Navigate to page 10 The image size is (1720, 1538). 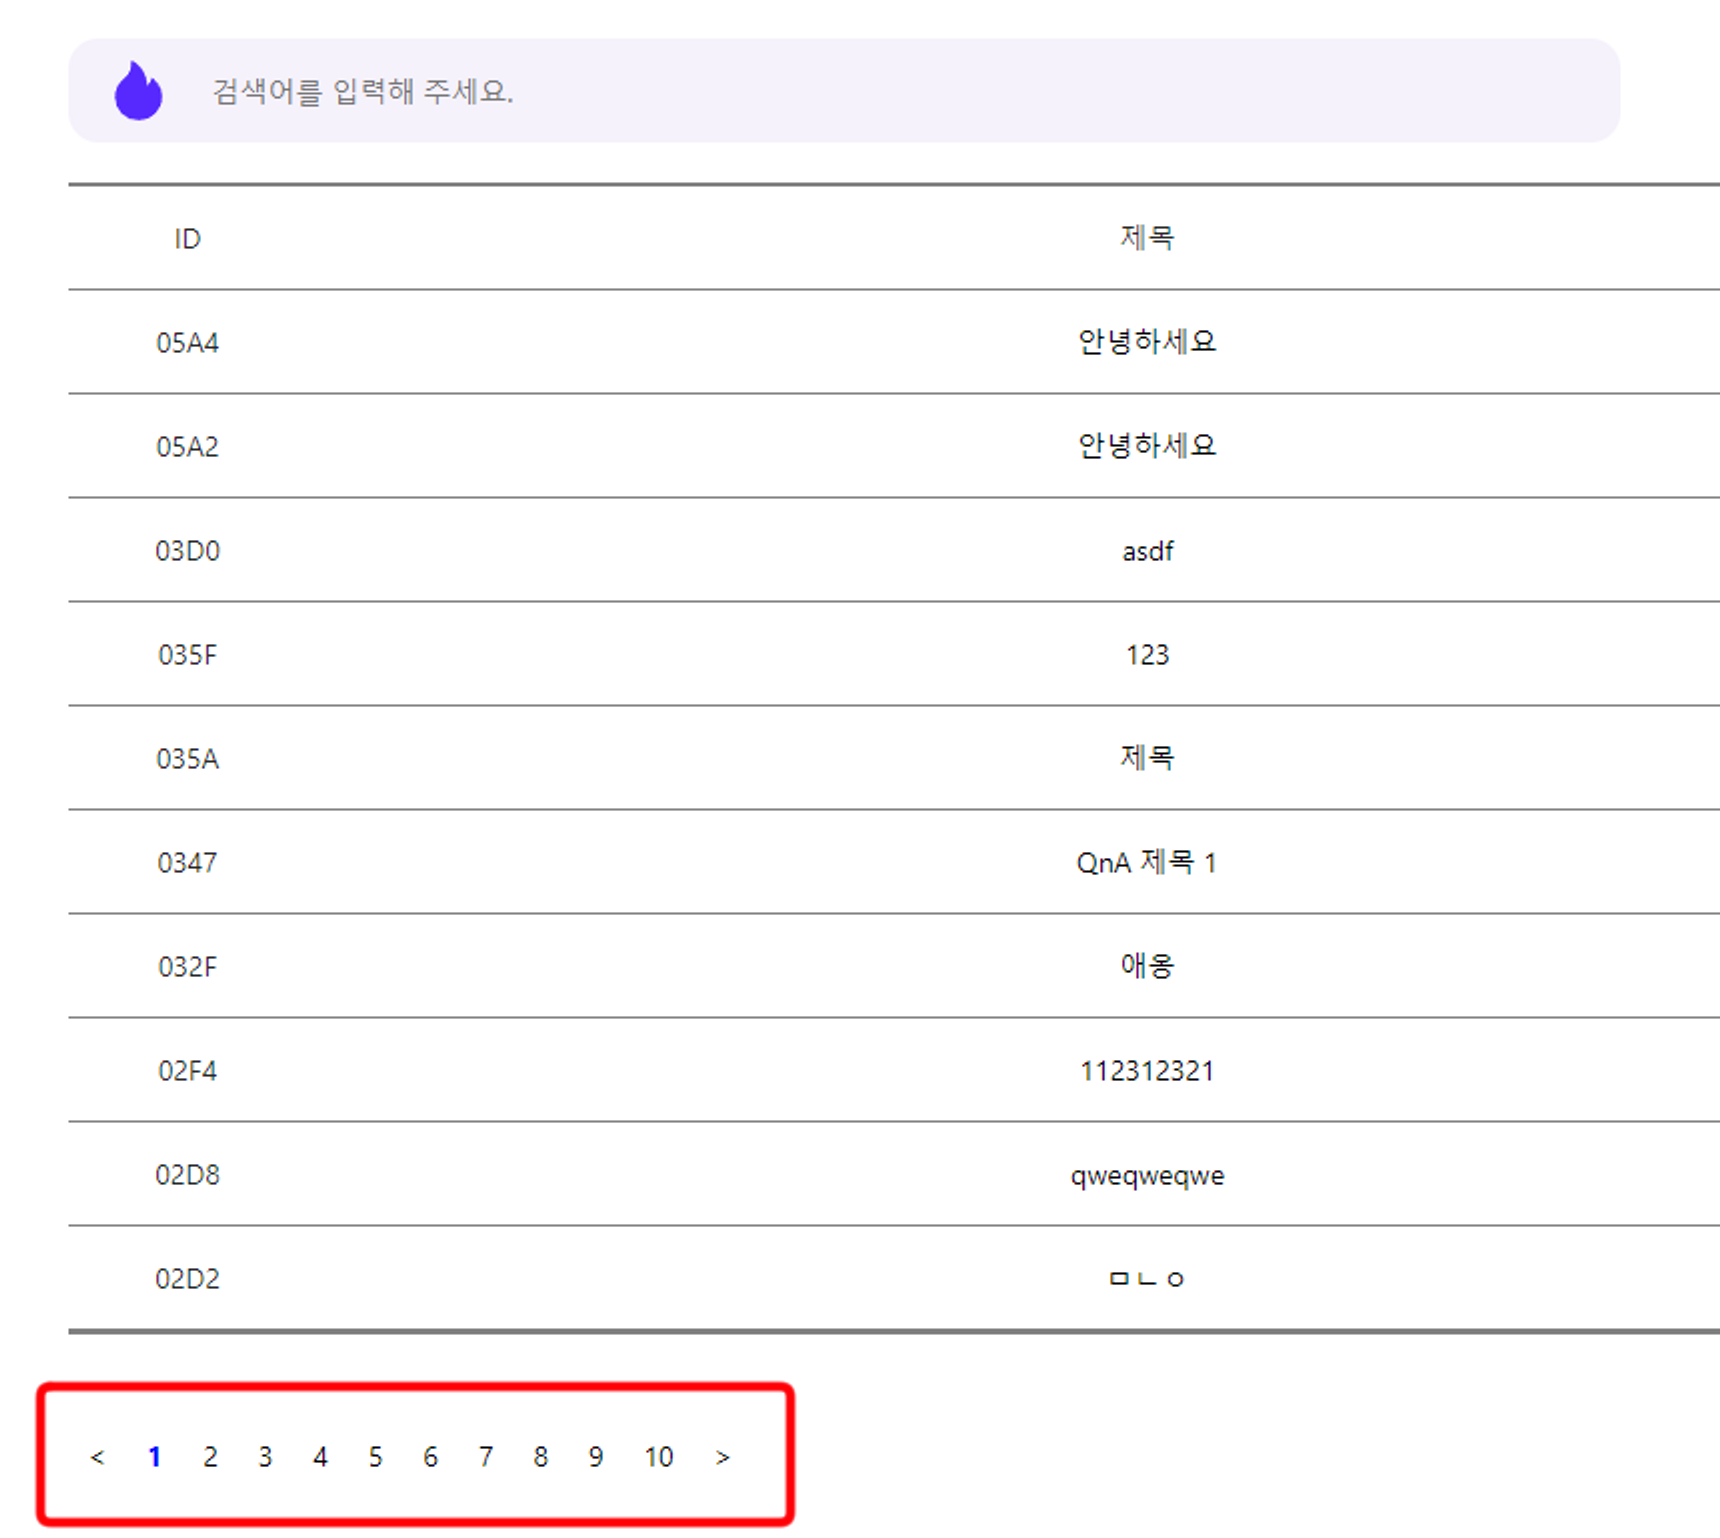coord(659,1457)
